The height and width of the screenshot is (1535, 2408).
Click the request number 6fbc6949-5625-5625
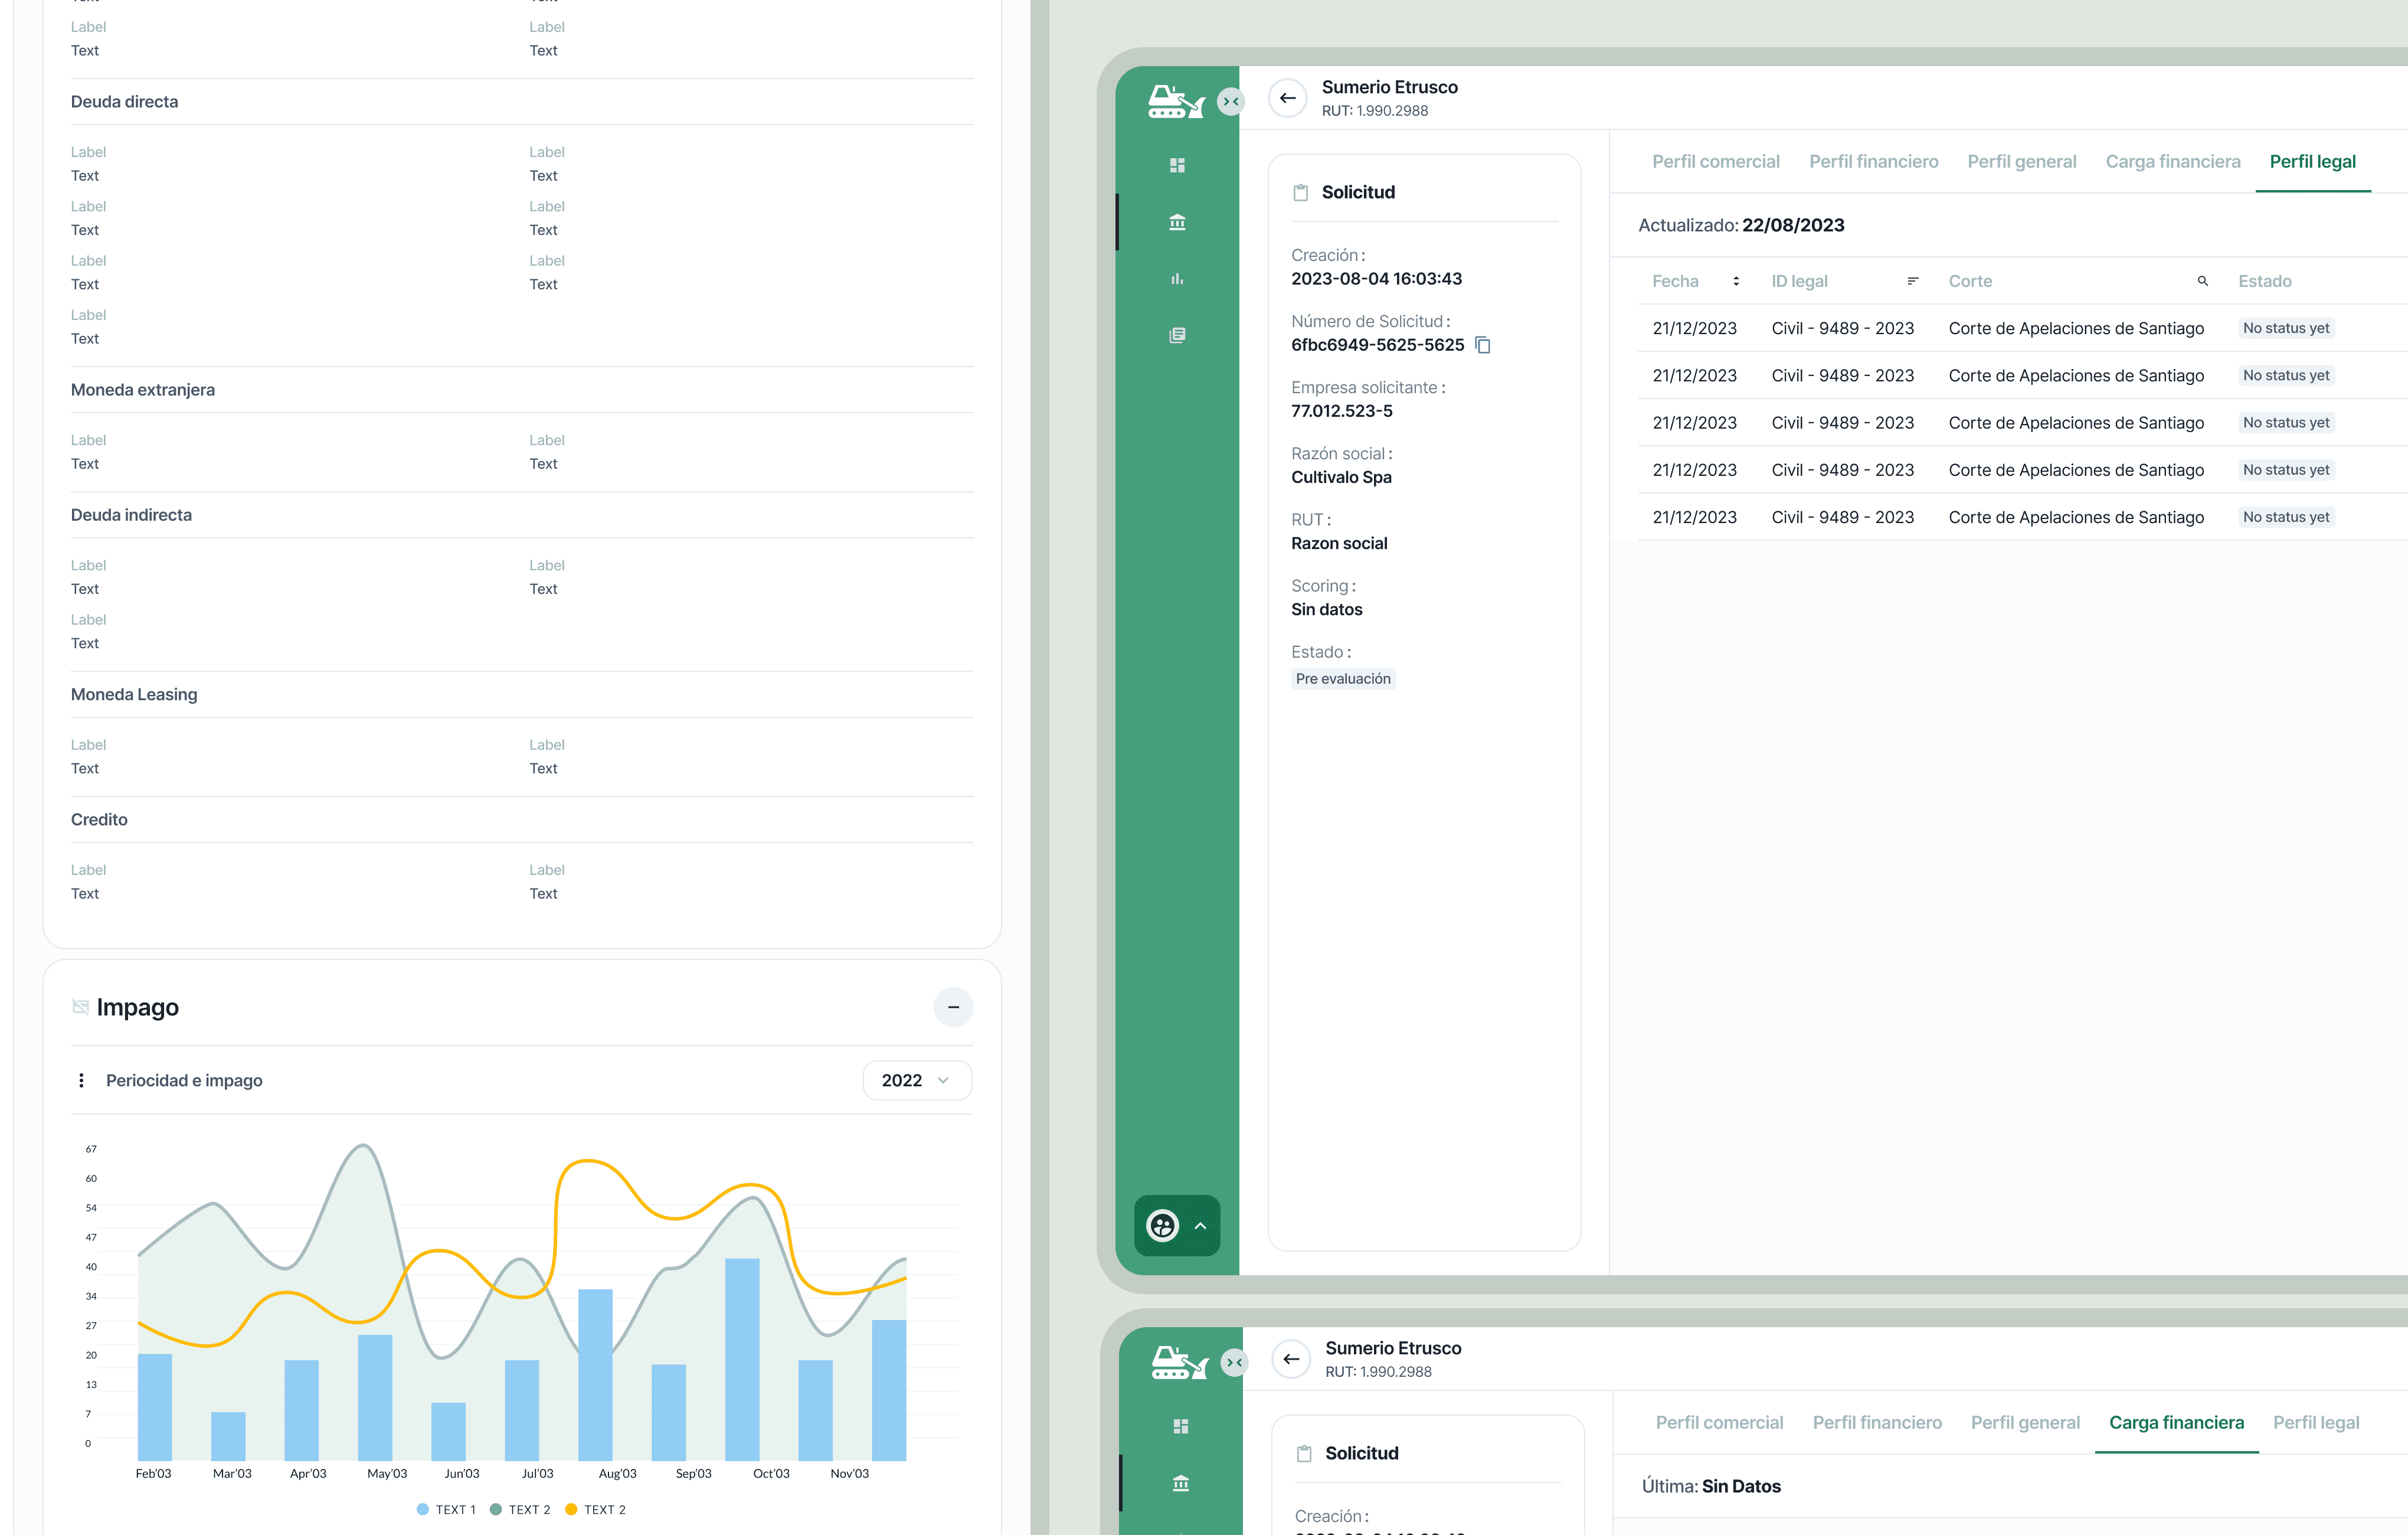(1377, 345)
